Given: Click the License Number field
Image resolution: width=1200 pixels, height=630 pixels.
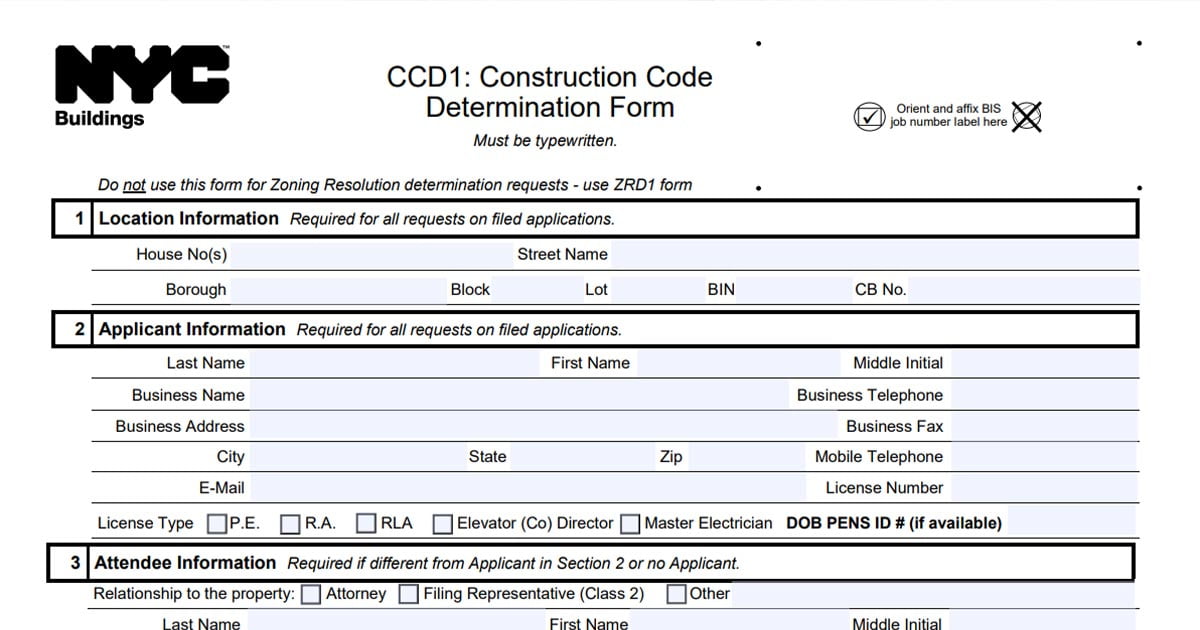Looking at the screenshot, I should click(x=1042, y=488).
